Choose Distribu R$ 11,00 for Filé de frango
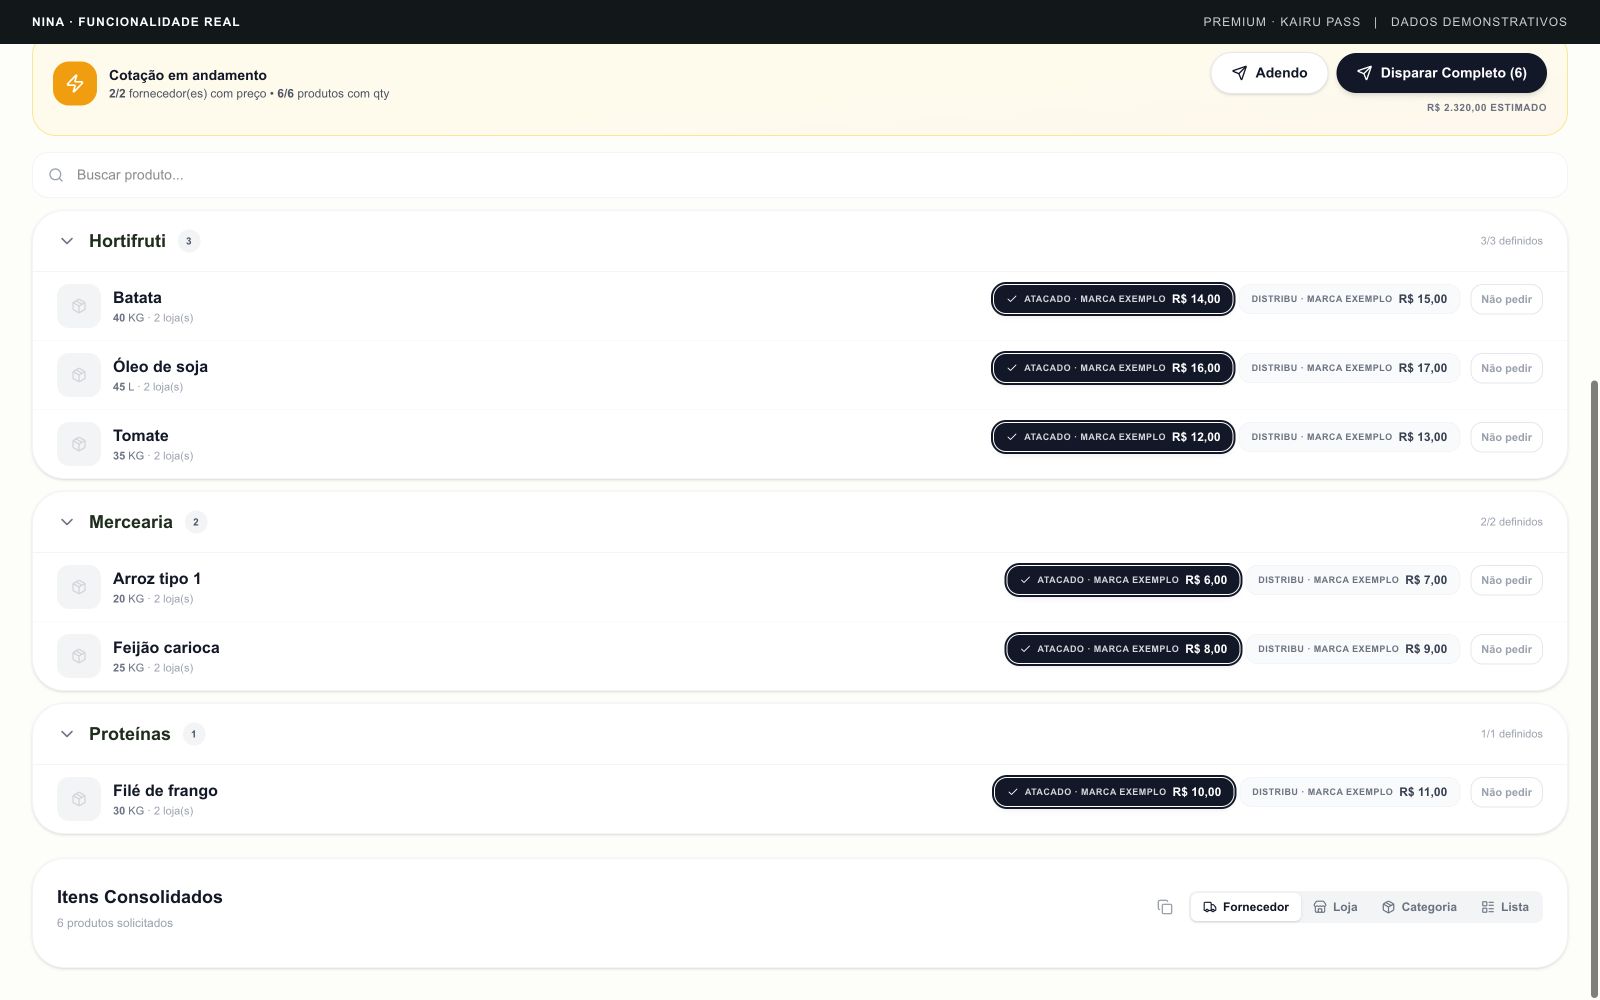The height and width of the screenshot is (1000, 1600). point(1350,792)
